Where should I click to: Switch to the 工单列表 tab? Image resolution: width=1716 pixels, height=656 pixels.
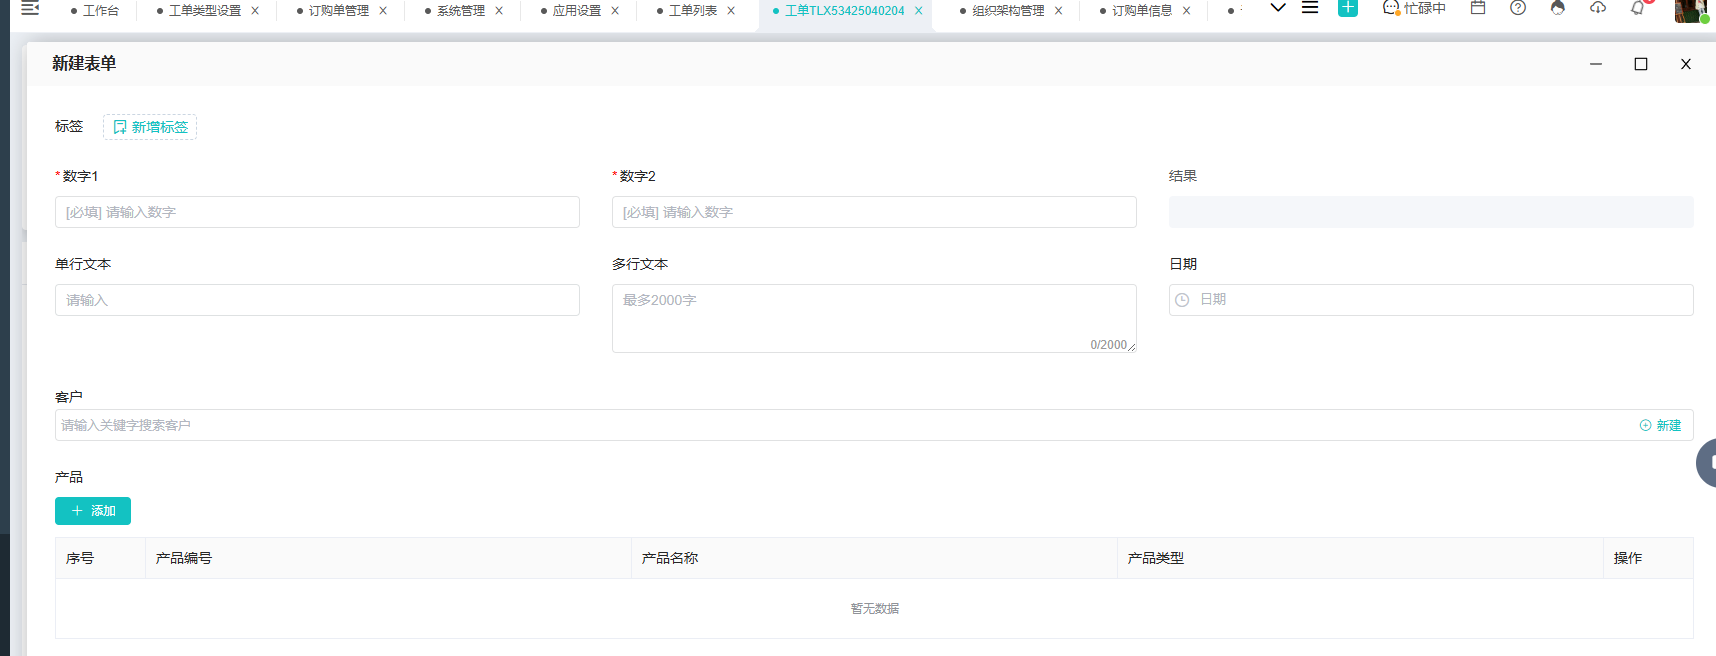(x=692, y=11)
